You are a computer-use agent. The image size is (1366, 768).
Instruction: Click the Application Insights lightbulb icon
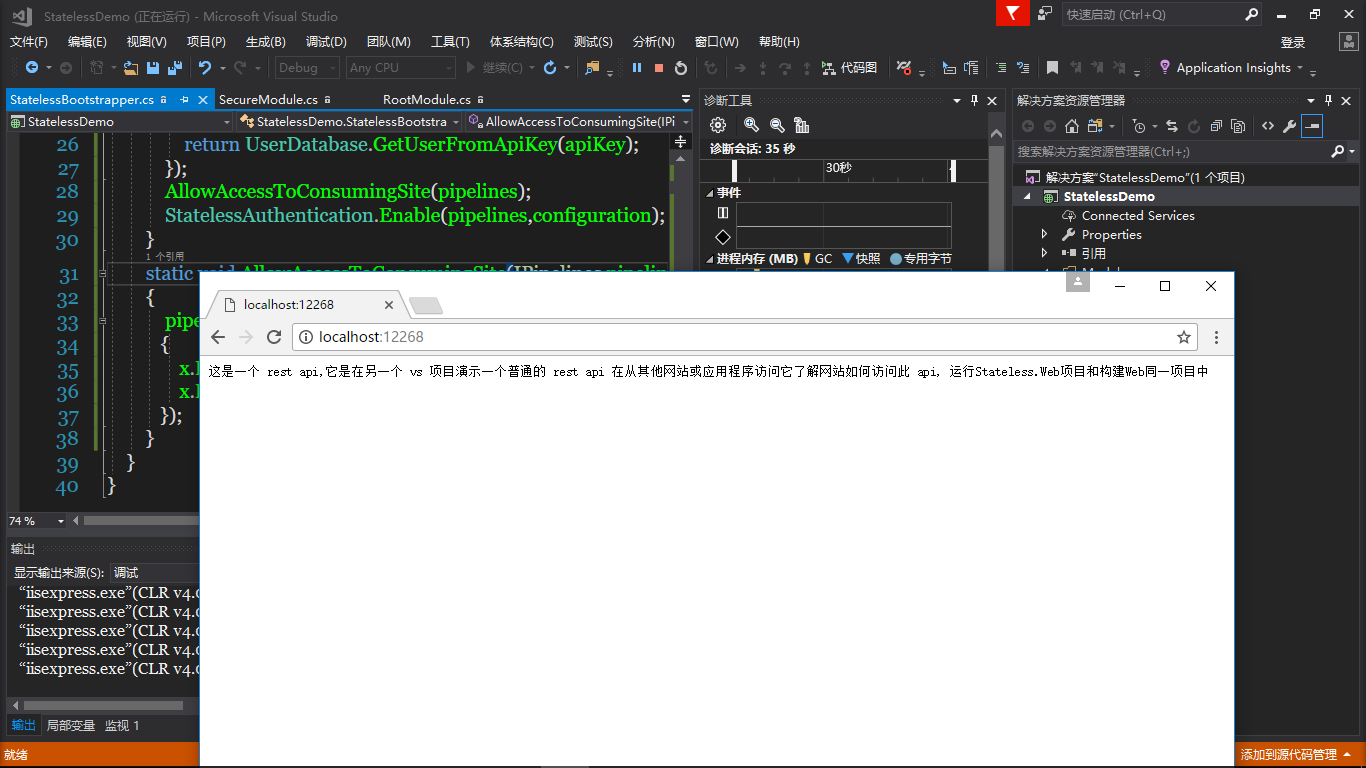click(x=1165, y=67)
